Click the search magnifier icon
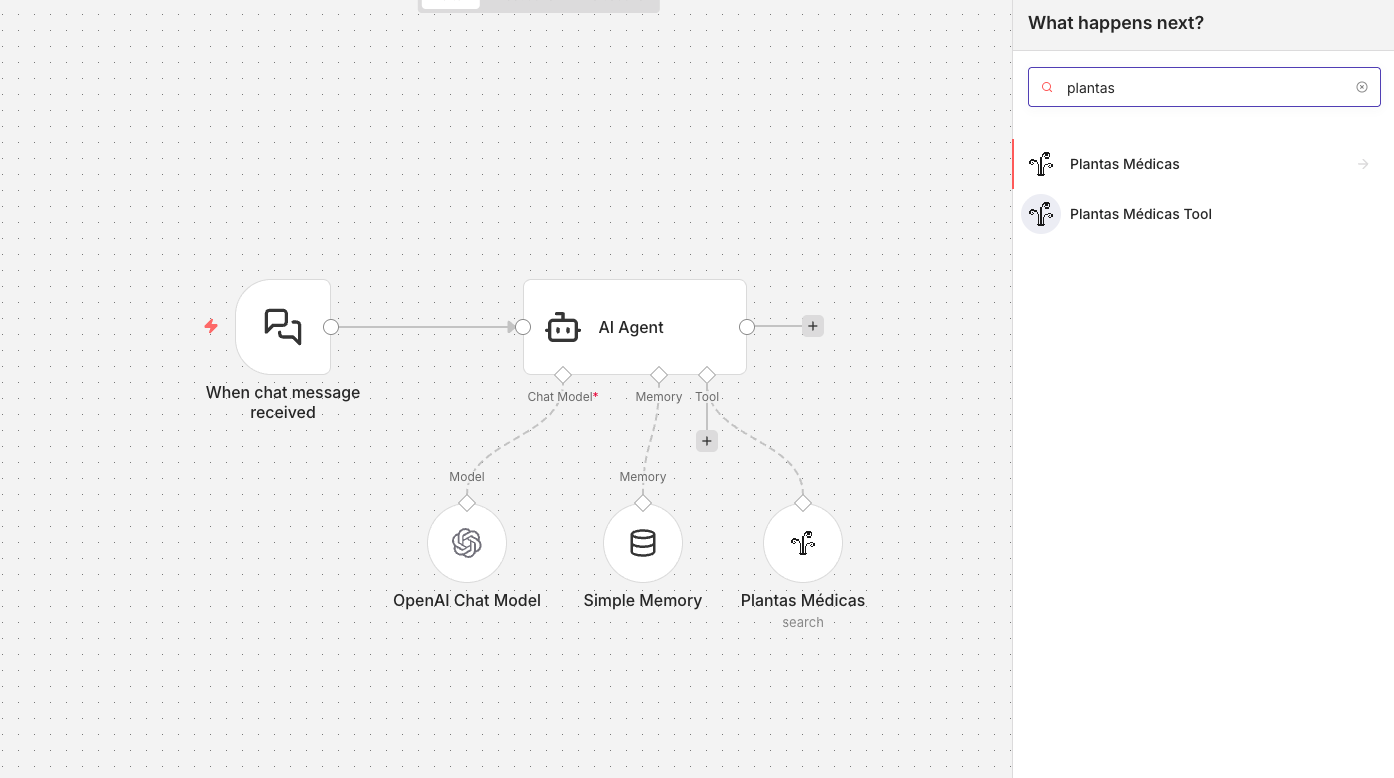1394x778 pixels. [1047, 88]
